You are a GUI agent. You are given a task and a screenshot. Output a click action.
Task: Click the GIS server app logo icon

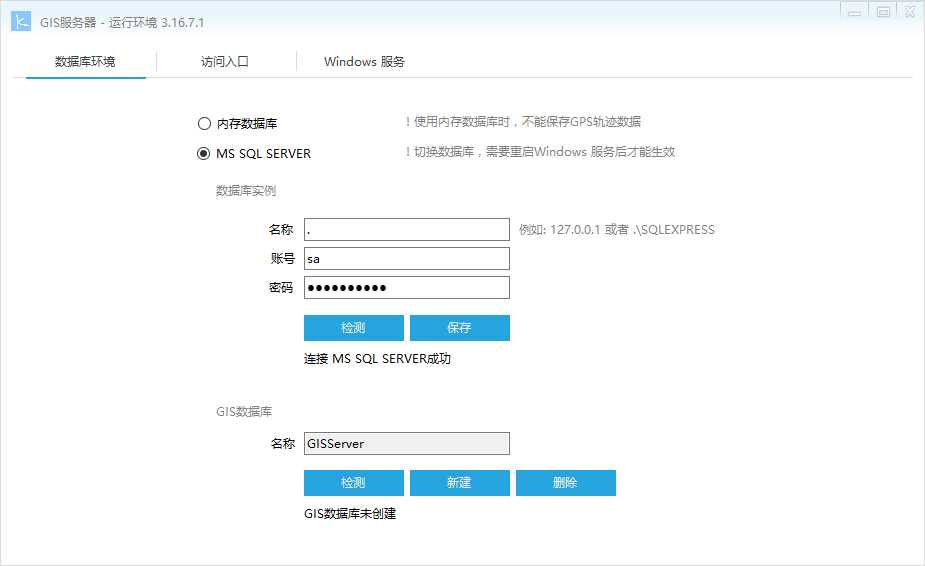[21, 22]
